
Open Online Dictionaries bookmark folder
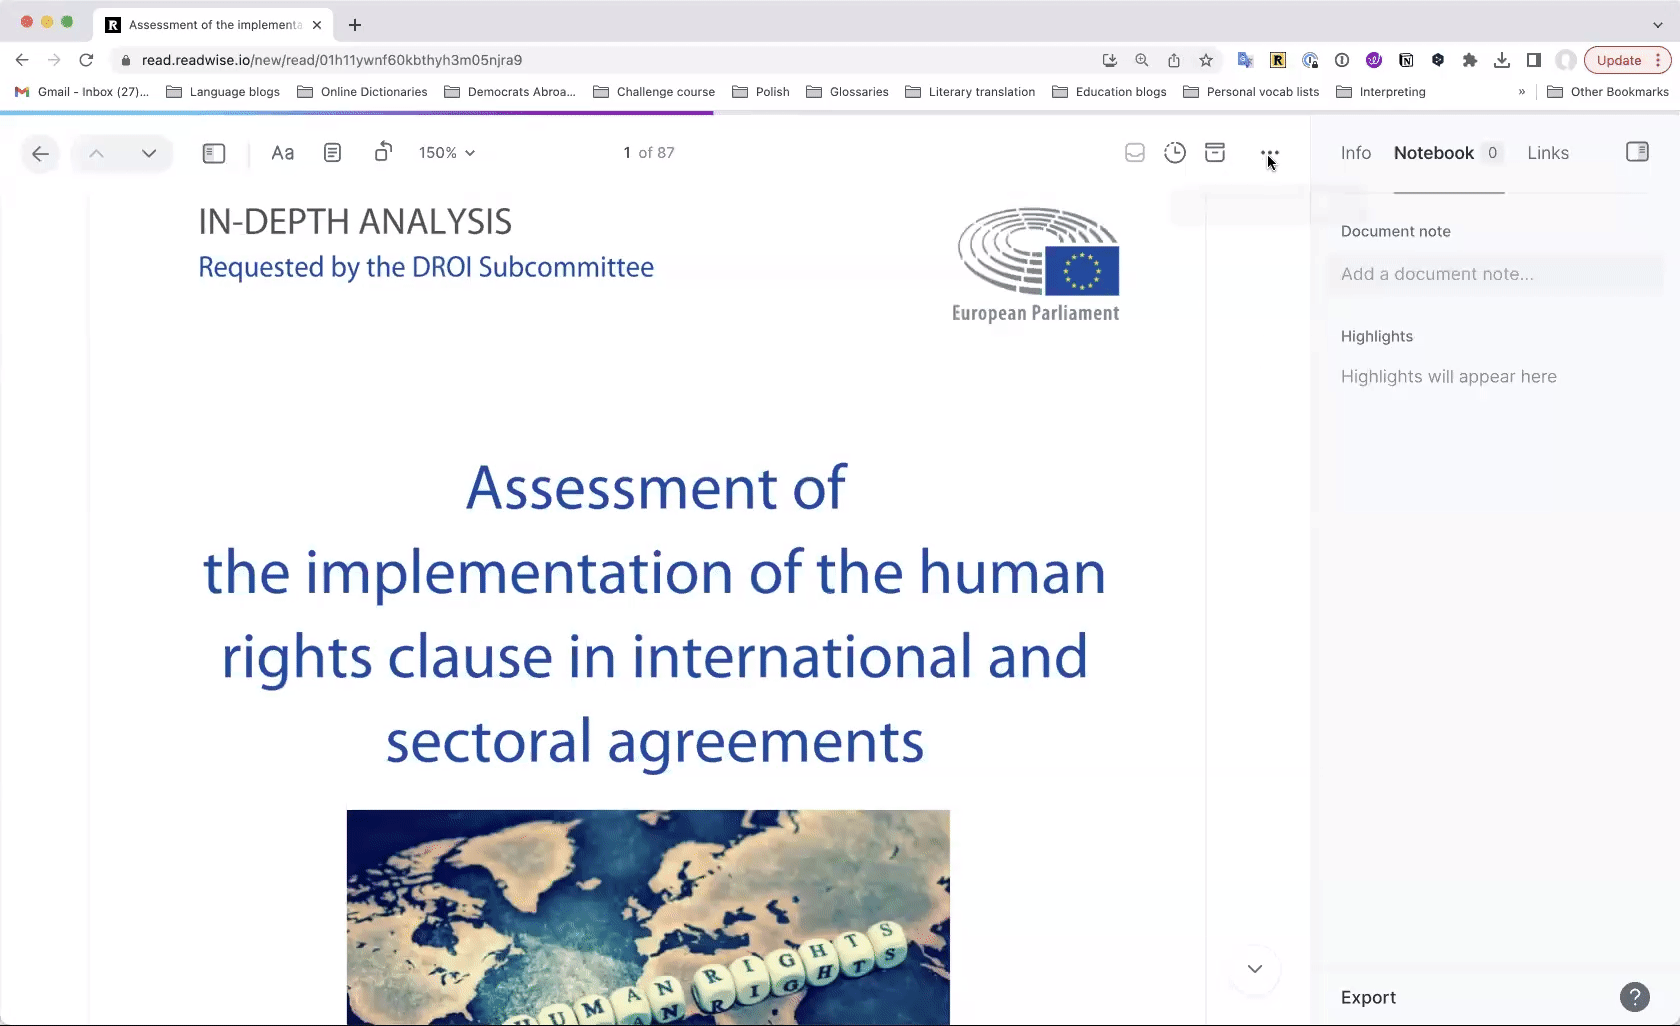tap(362, 92)
